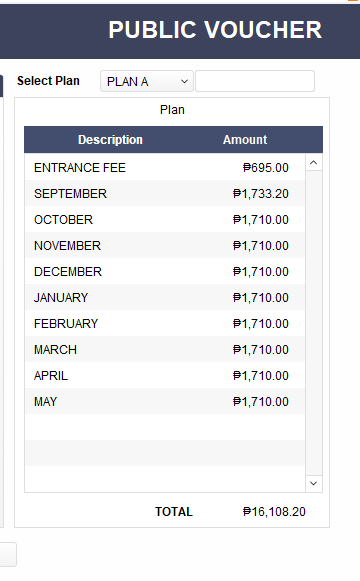
Task: Select the FEBRUARY row
Action: point(165,323)
